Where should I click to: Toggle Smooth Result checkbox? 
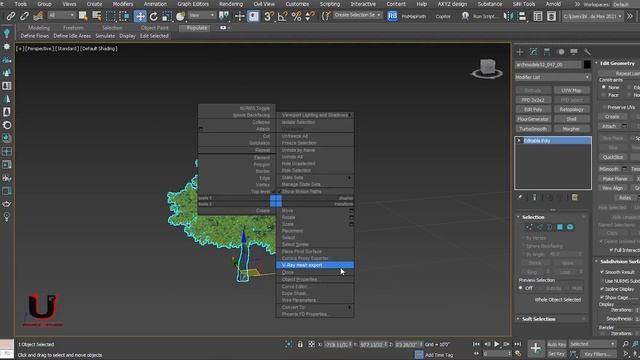coord(602,272)
